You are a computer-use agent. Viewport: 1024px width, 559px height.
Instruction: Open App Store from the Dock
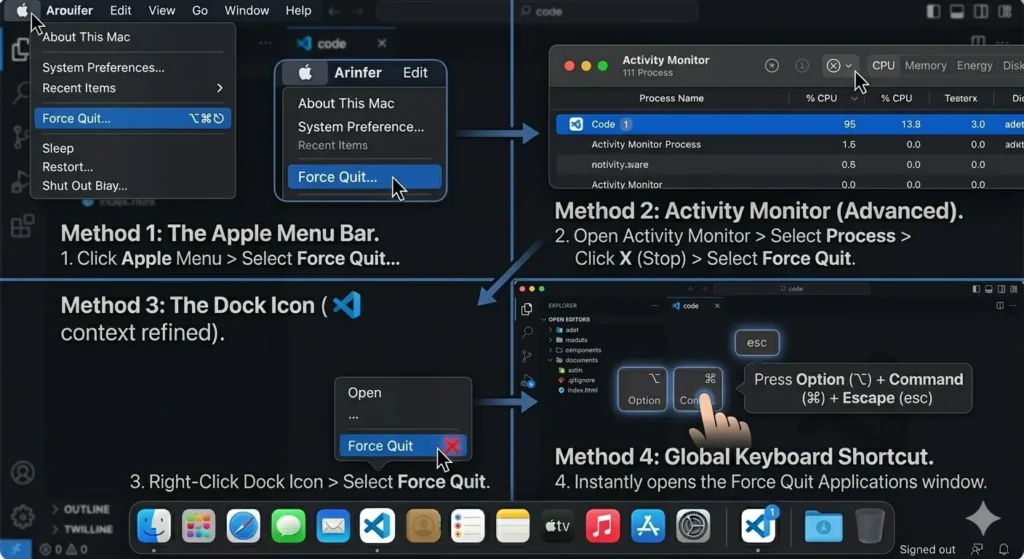click(648, 526)
